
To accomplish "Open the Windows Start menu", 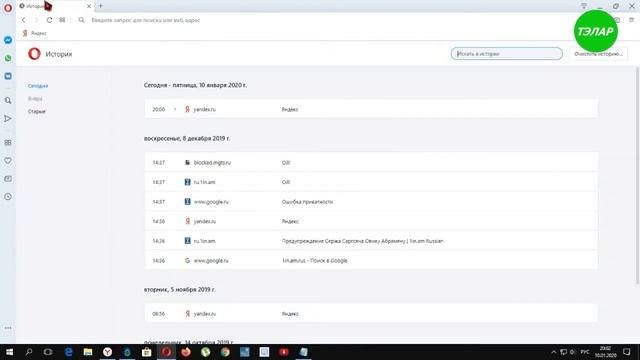I will 9,352.
